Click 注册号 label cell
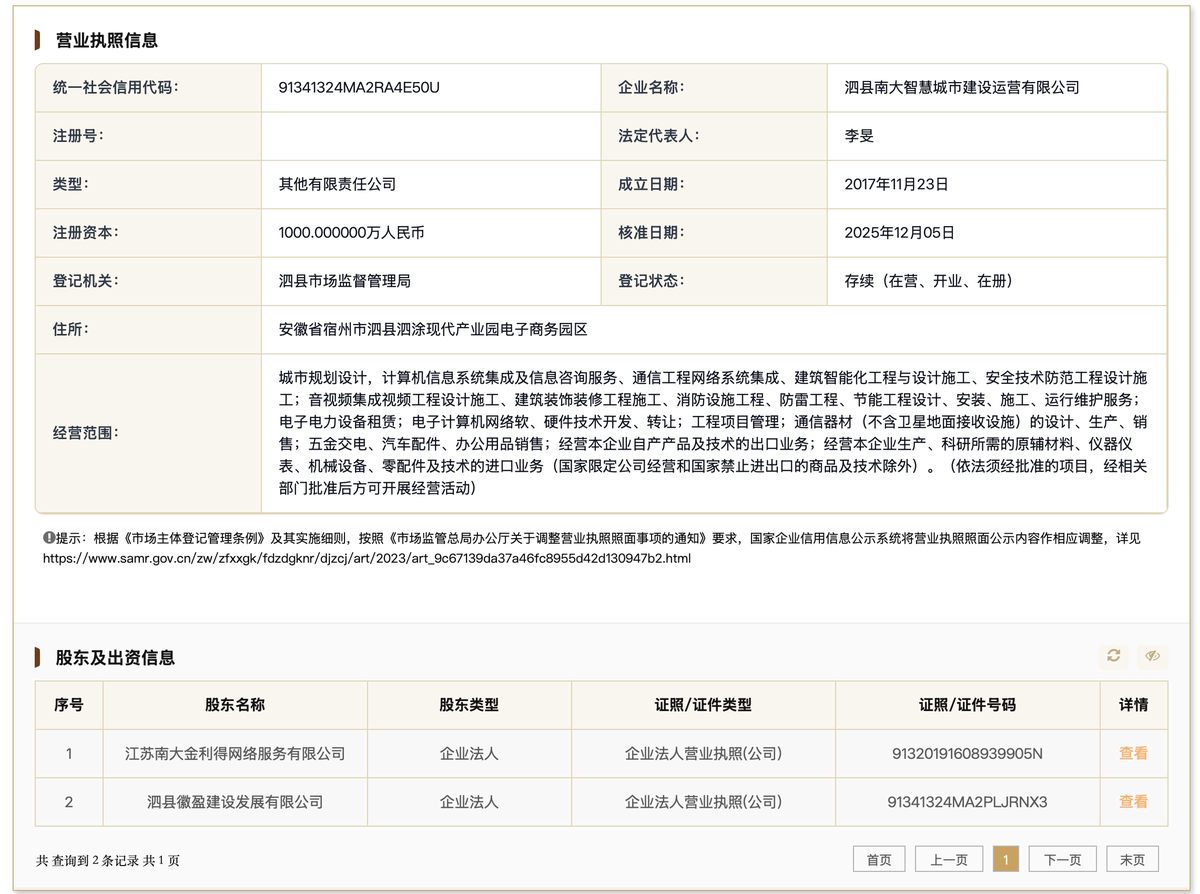 tap(148, 135)
